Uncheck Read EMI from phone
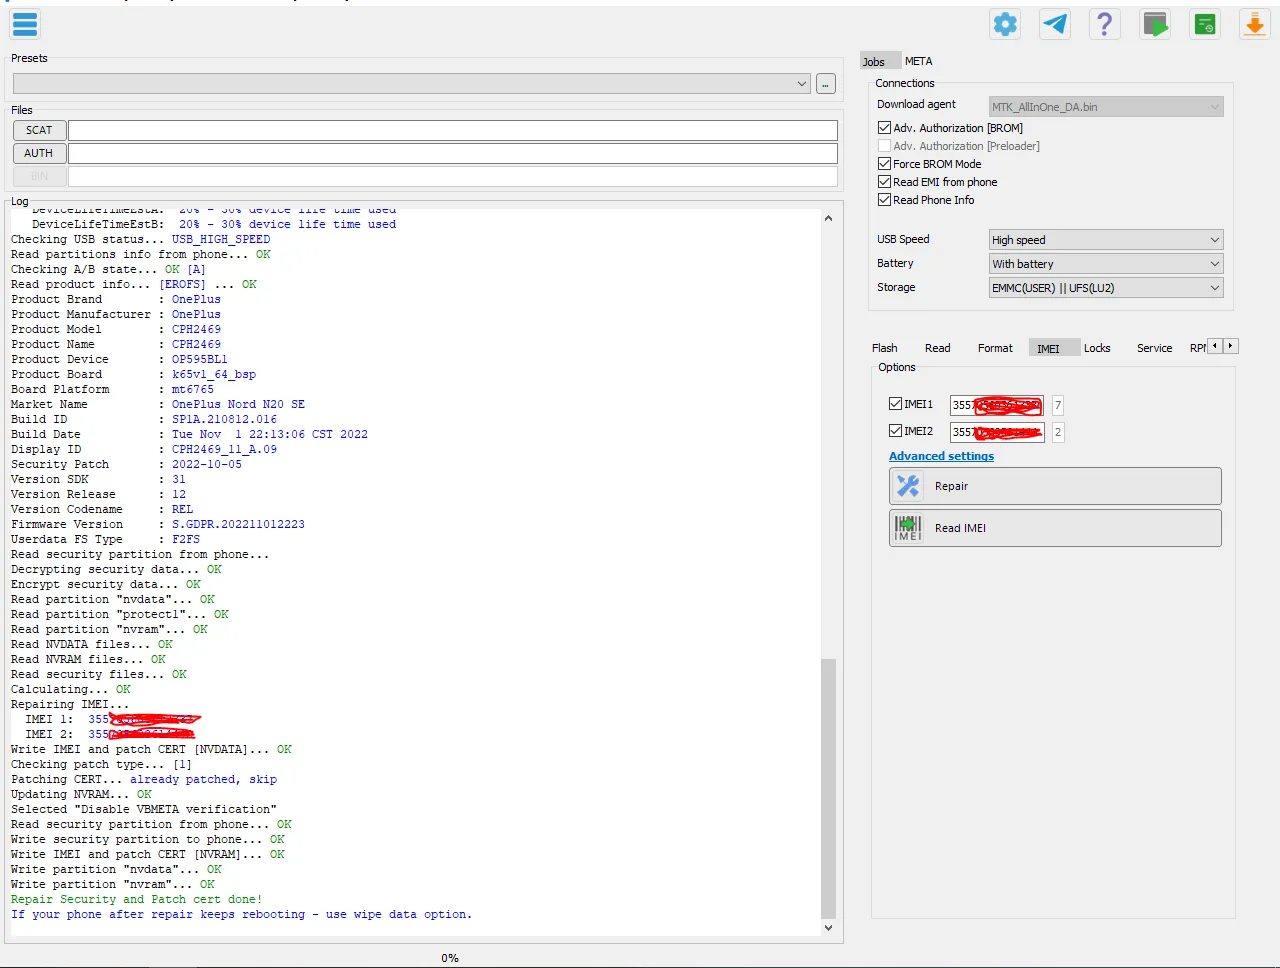The image size is (1280, 968). click(x=884, y=182)
